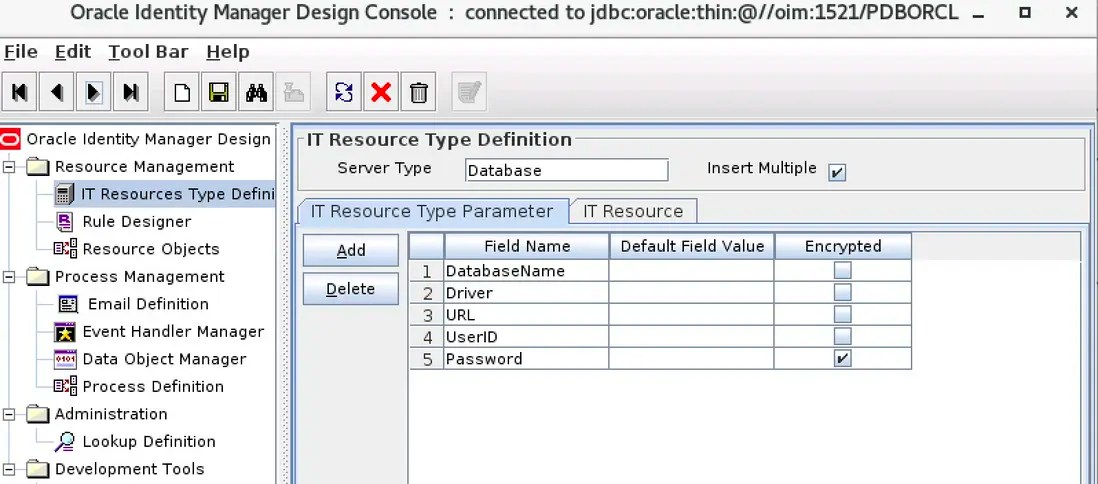Collapse the Development Tools tree node
Image resolution: width=1098 pixels, height=484 pixels.
pyautogui.click(x=9, y=469)
